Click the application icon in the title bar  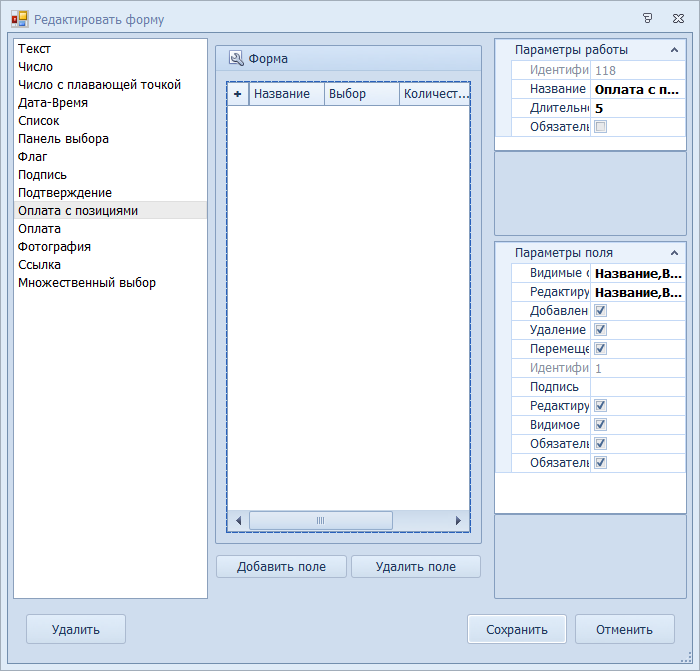pyautogui.click(x=20, y=19)
